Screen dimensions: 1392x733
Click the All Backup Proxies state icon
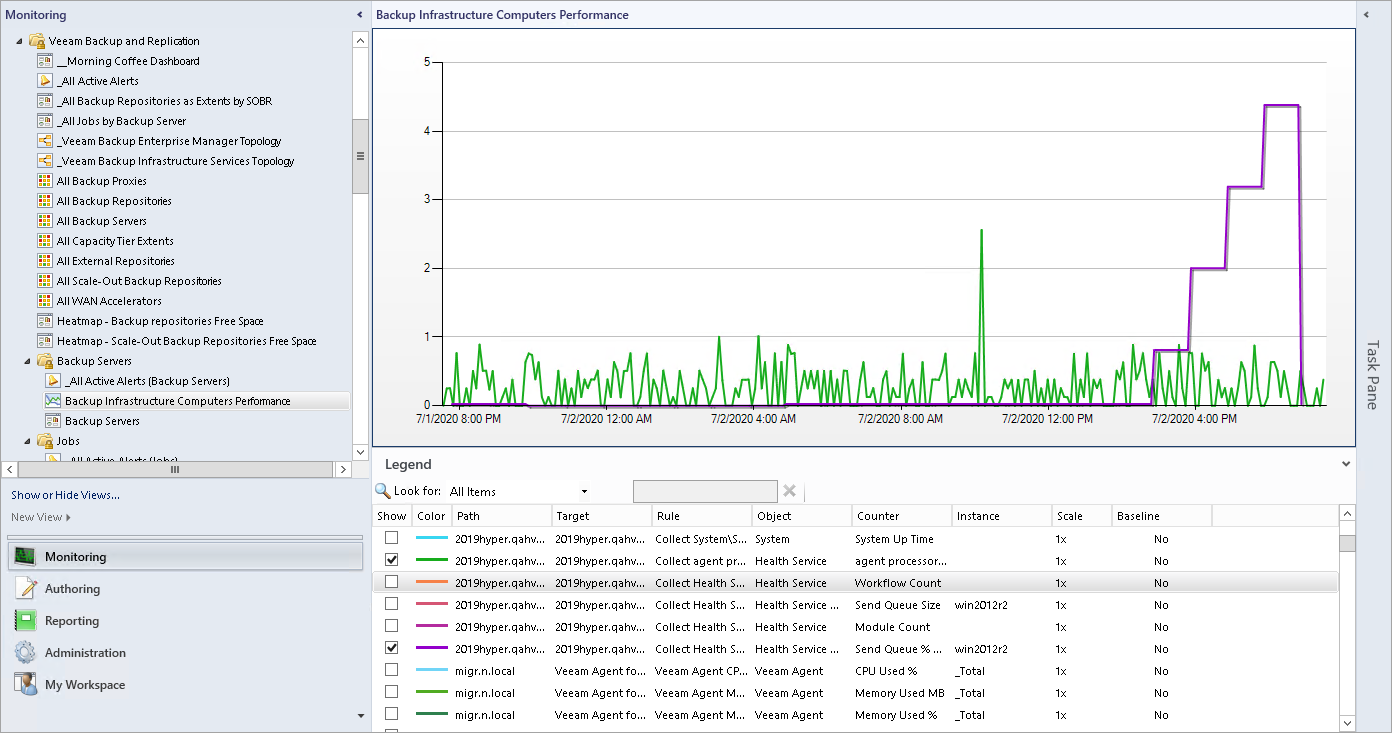pyautogui.click(x=45, y=181)
